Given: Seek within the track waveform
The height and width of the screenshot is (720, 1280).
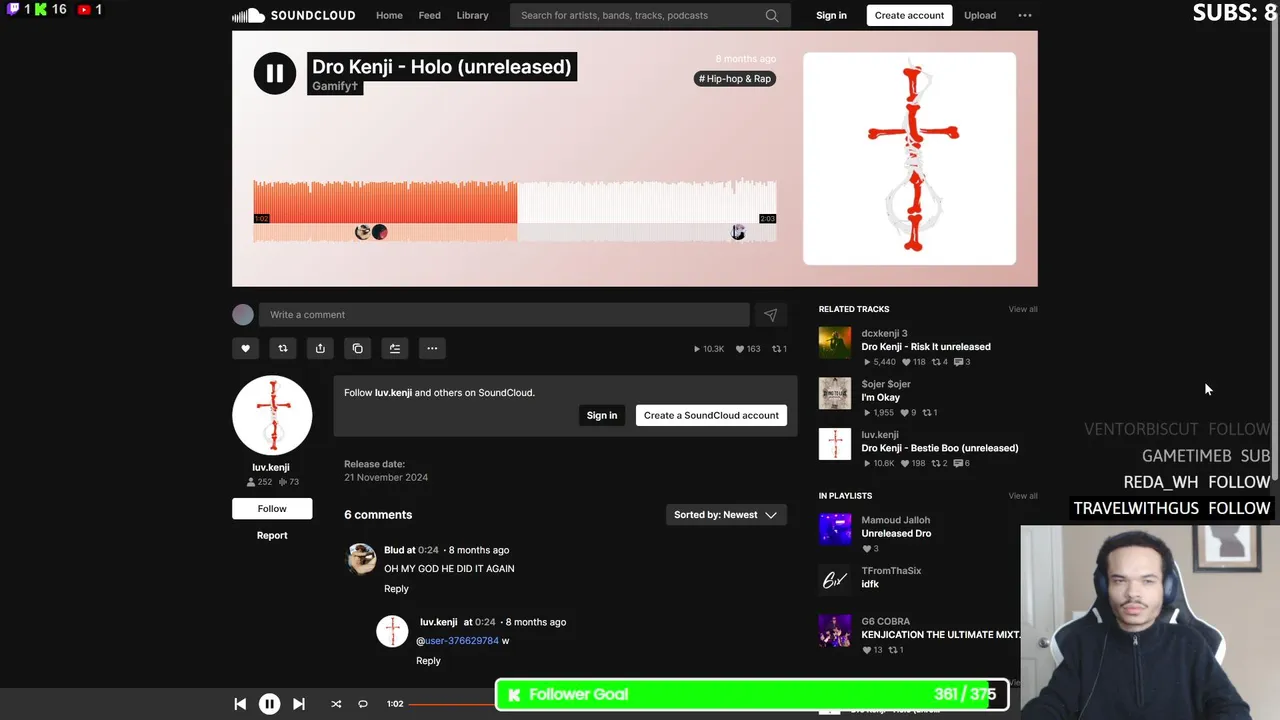Looking at the screenshot, I should click(x=515, y=210).
